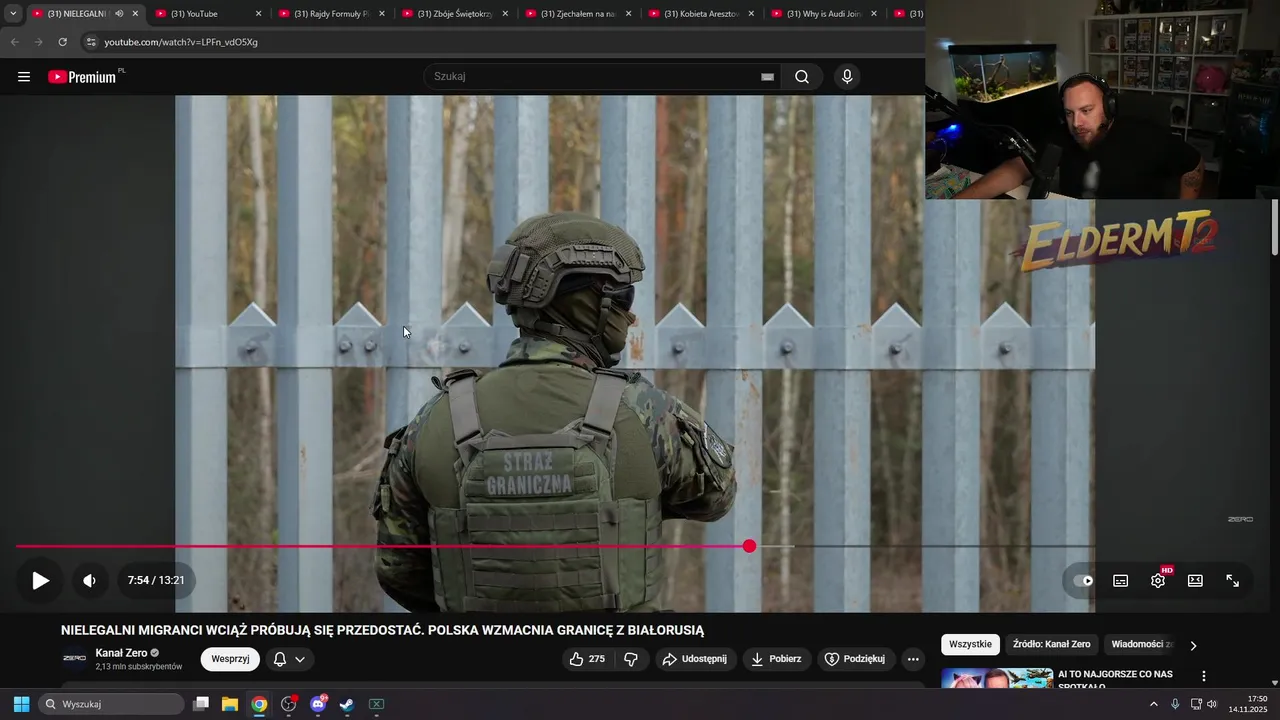The image size is (1280, 720).
Task: Dislike the video with thumbs down
Action: pos(631,659)
